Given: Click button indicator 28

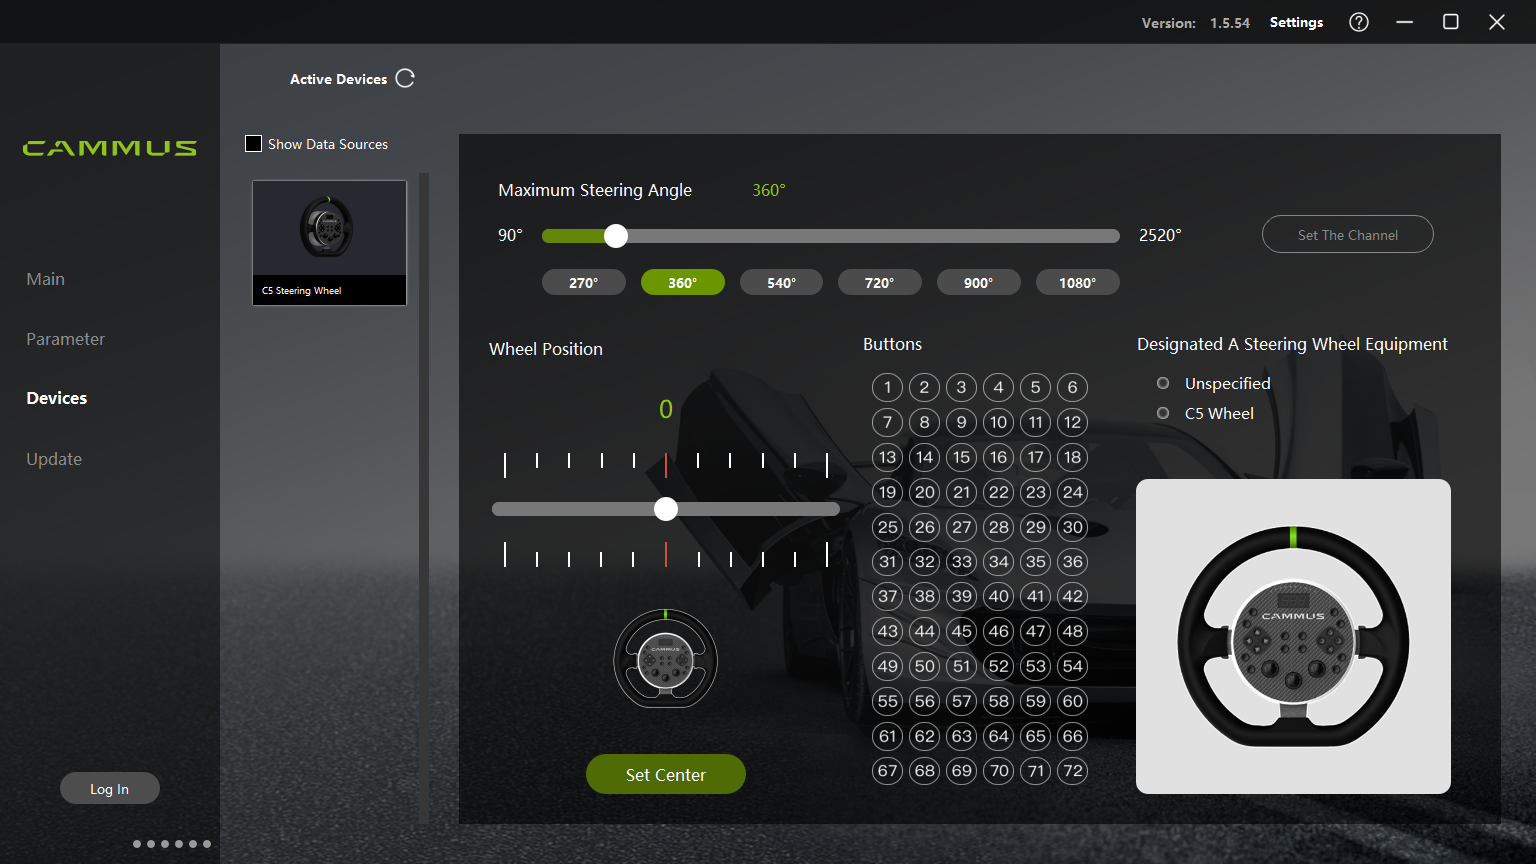Looking at the screenshot, I should pos(998,527).
